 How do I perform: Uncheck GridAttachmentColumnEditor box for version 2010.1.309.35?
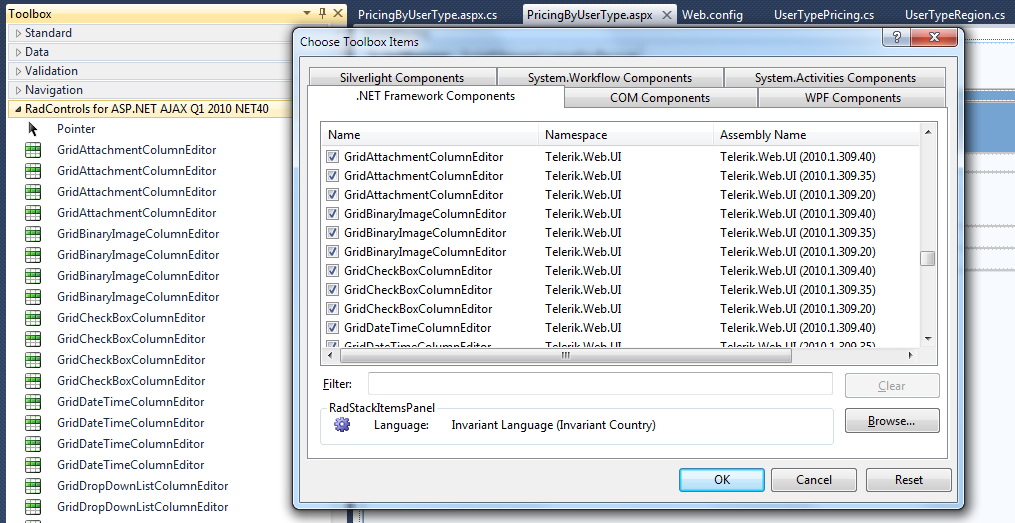332,175
